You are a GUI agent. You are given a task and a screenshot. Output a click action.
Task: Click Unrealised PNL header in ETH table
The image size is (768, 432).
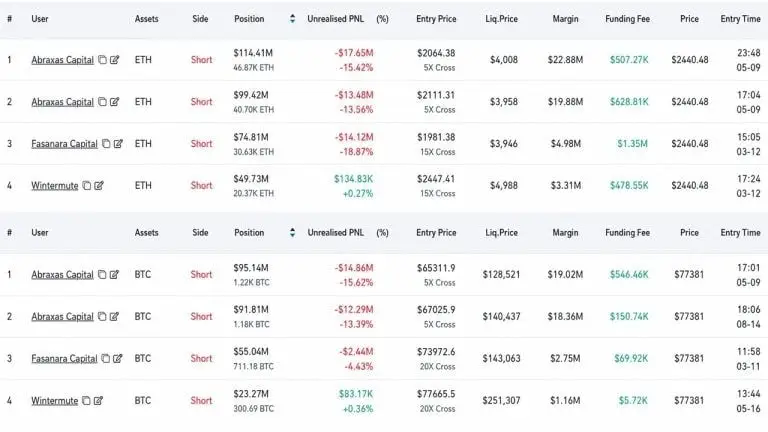pyautogui.click(x=336, y=19)
